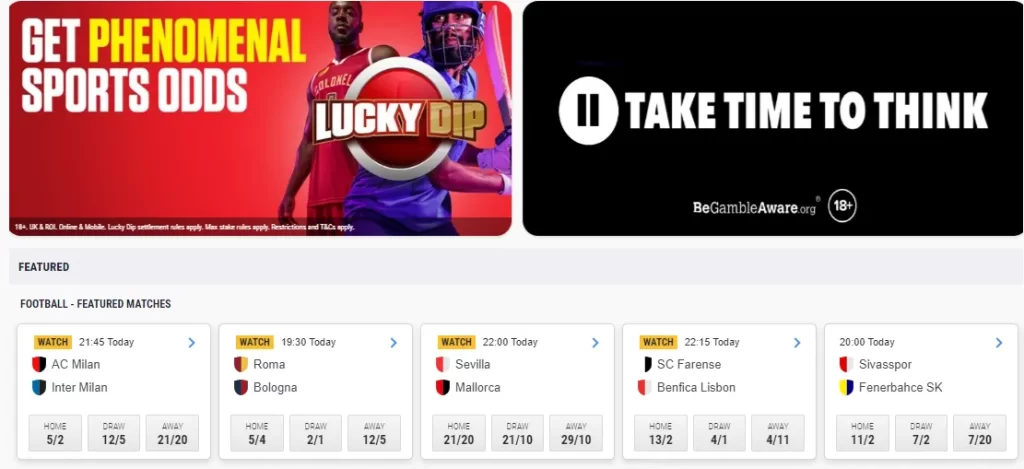Pick AWAY 29/10 odds for Mallorca
Image resolution: width=1024 pixels, height=469 pixels.
point(576,432)
